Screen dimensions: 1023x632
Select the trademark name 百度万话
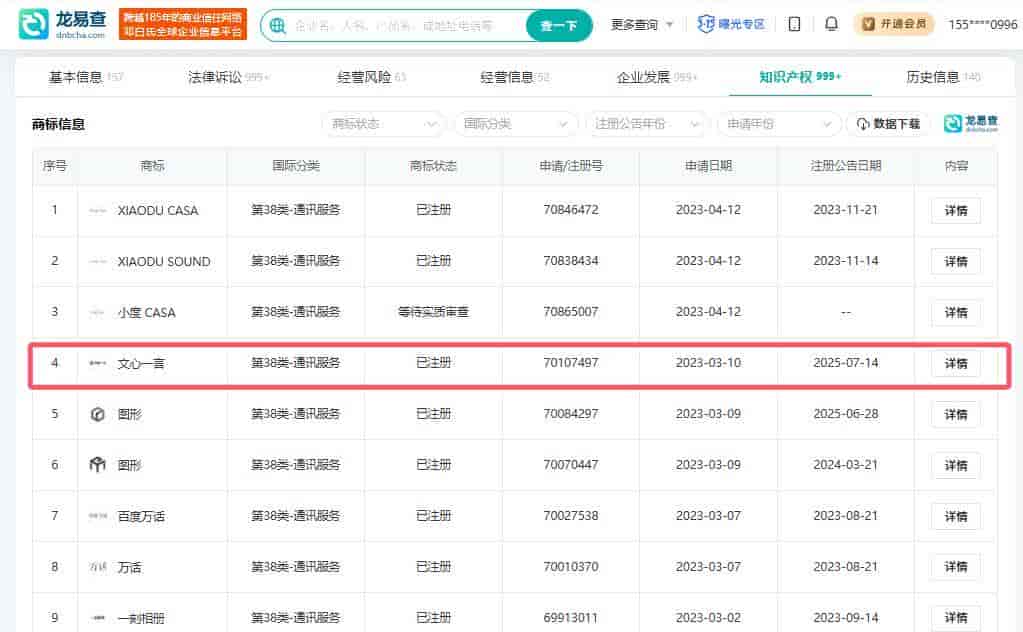pos(141,516)
